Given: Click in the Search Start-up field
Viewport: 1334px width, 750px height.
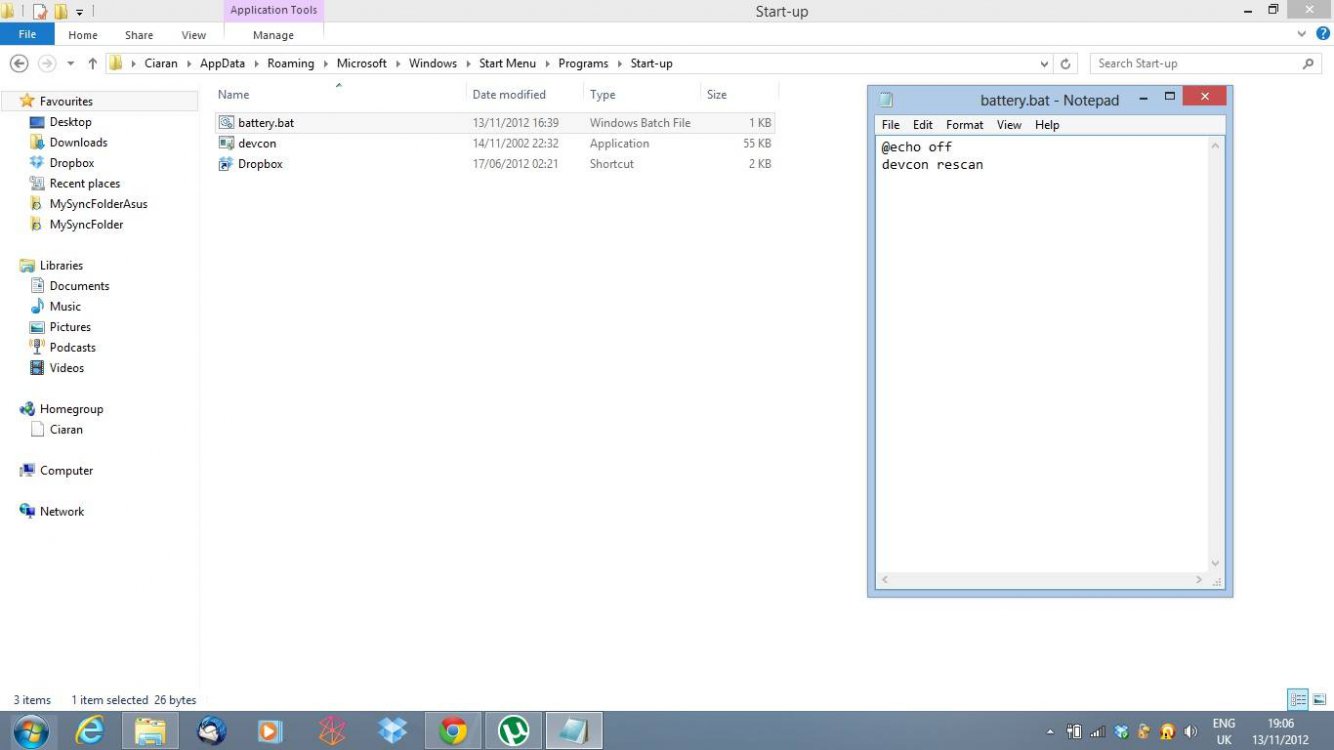Looking at the screenshot, I should click(x=1195, y=64).
